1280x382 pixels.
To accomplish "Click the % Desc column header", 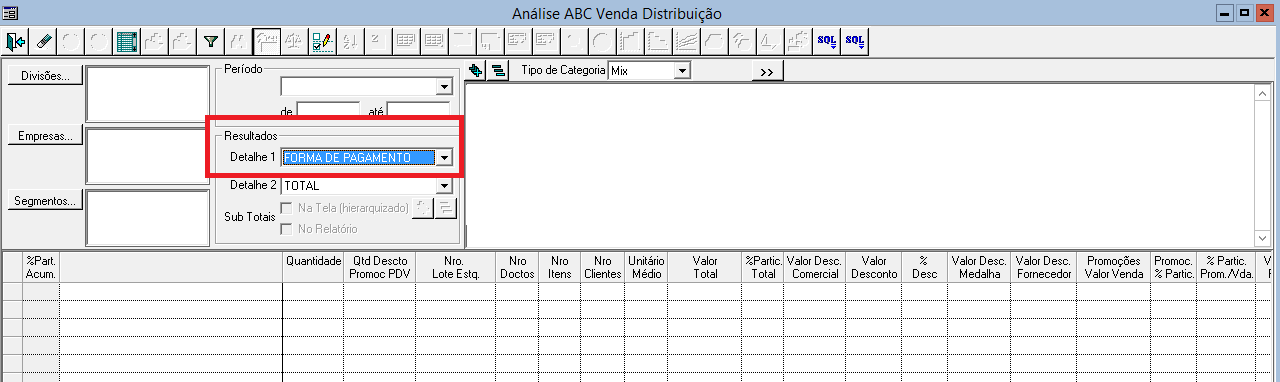I will point(925,267).
